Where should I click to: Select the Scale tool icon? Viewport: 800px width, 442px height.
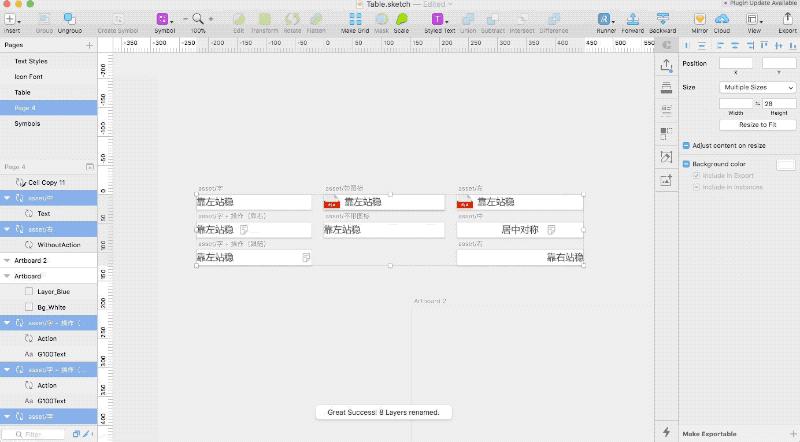pyautogui.click(x=402, y=19)
